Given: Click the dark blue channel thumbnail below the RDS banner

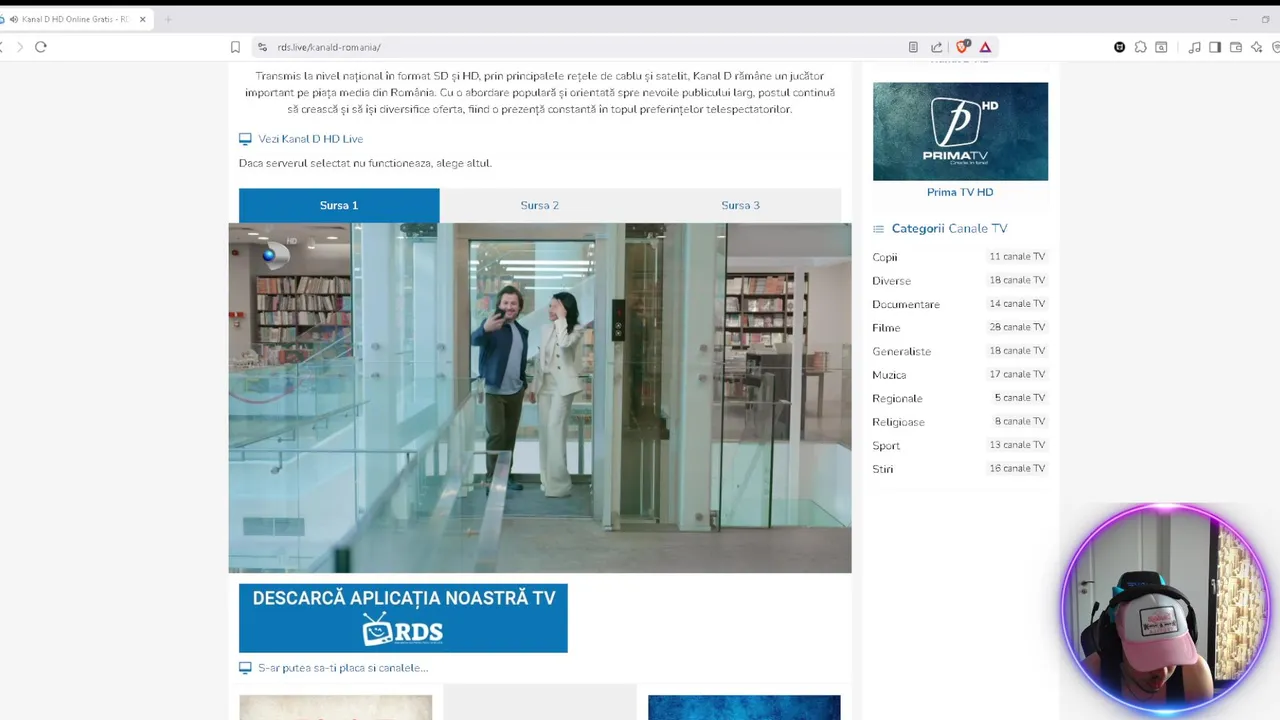Looking at the screenshot, I should pyautogui.click(x=744, y=708).
